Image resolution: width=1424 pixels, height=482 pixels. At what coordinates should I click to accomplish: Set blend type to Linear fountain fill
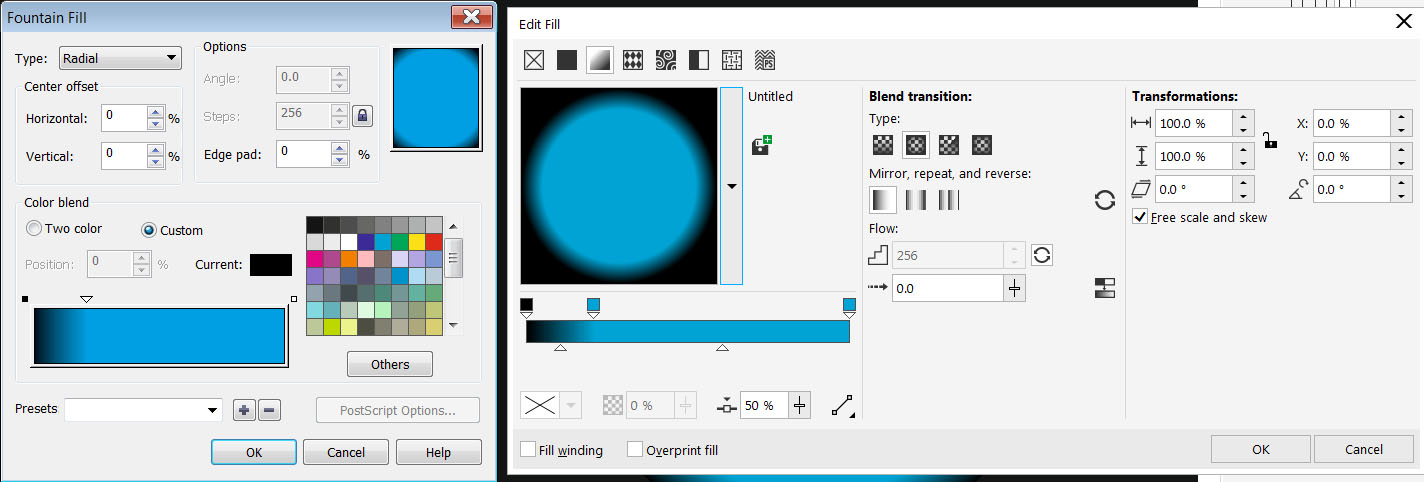[x=883, y=145]
